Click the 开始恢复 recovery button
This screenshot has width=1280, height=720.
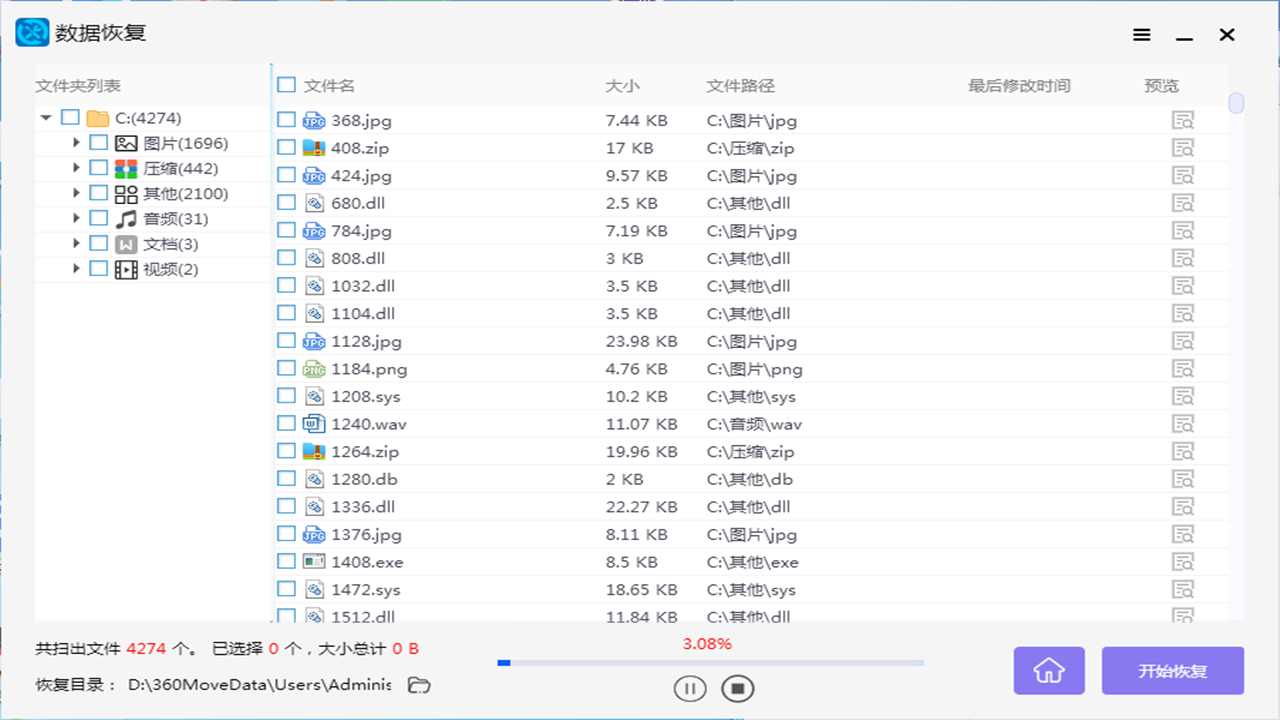[1172, 671]
